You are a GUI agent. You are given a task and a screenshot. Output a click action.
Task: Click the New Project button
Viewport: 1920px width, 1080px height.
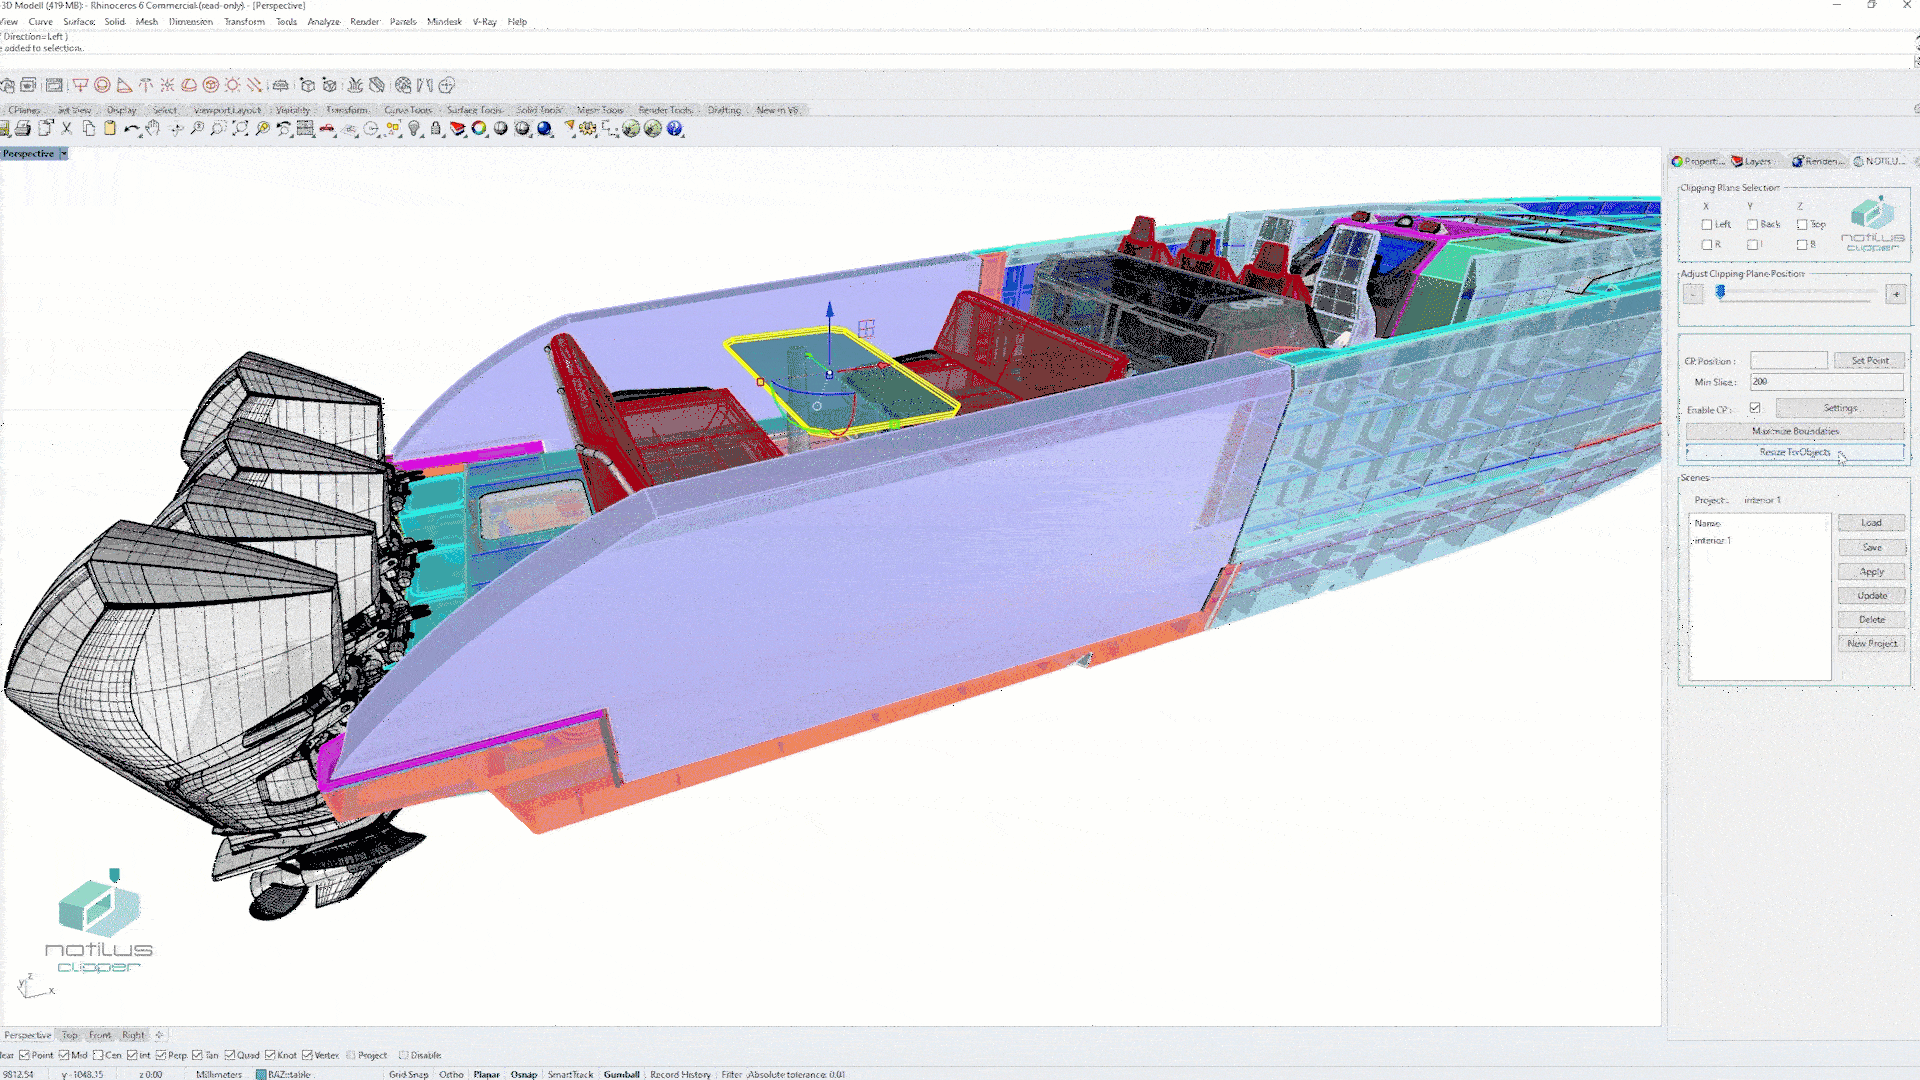[1871, 643]
